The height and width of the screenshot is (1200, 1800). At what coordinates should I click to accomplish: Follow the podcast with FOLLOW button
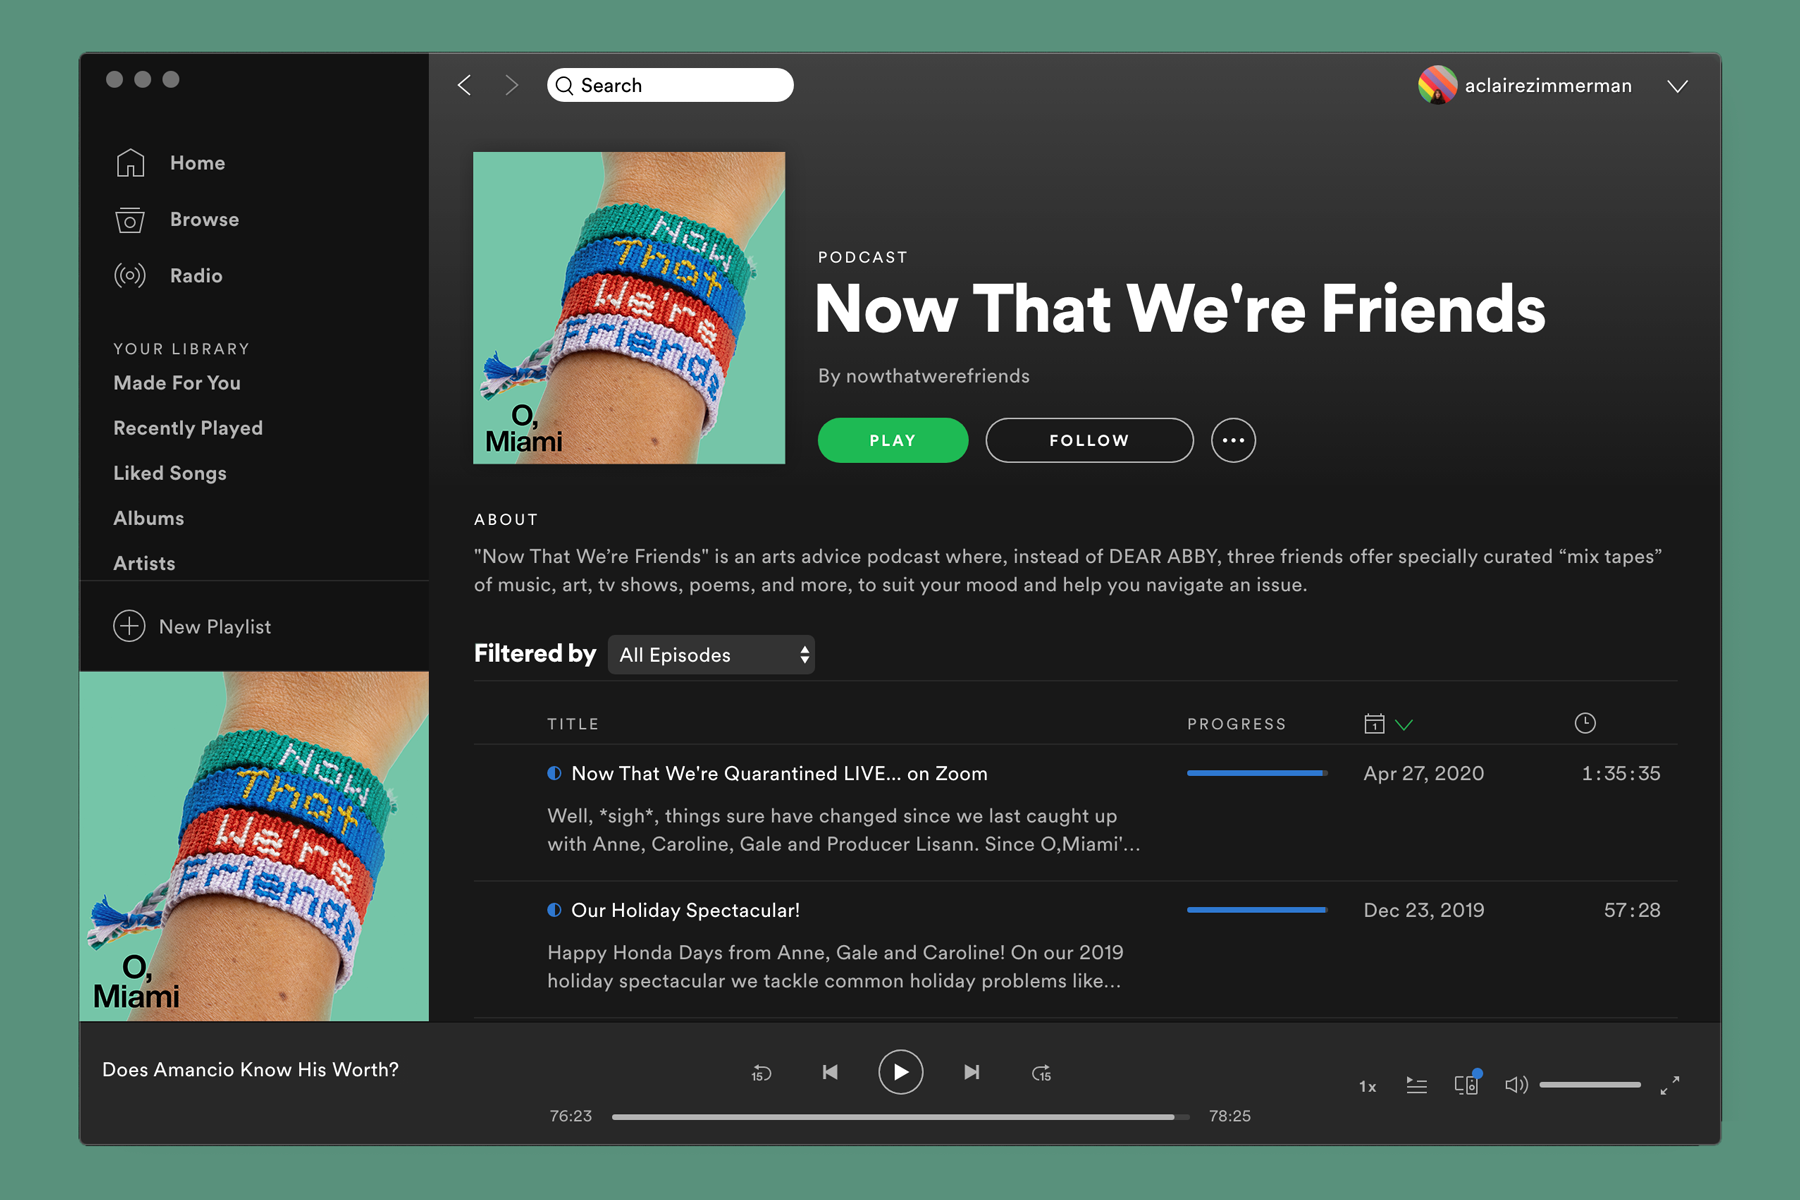tap(1089, 440)
